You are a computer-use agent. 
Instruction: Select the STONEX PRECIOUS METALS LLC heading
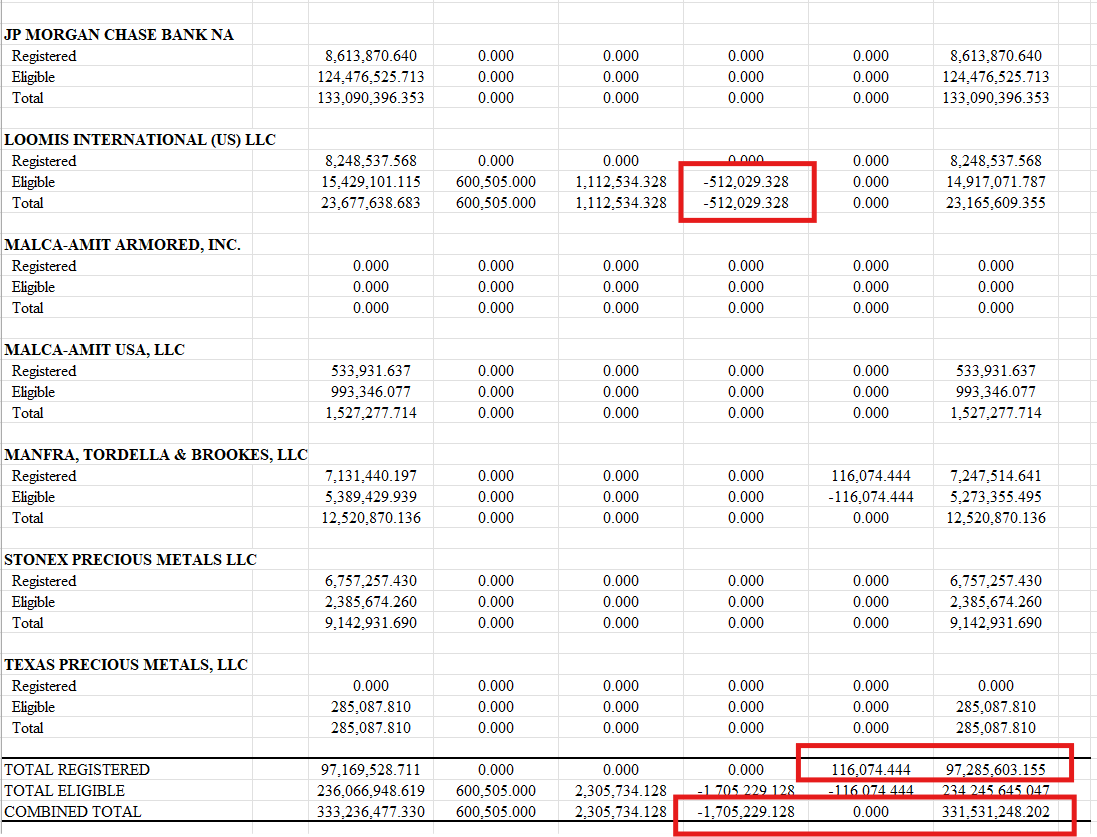point(130,560)
